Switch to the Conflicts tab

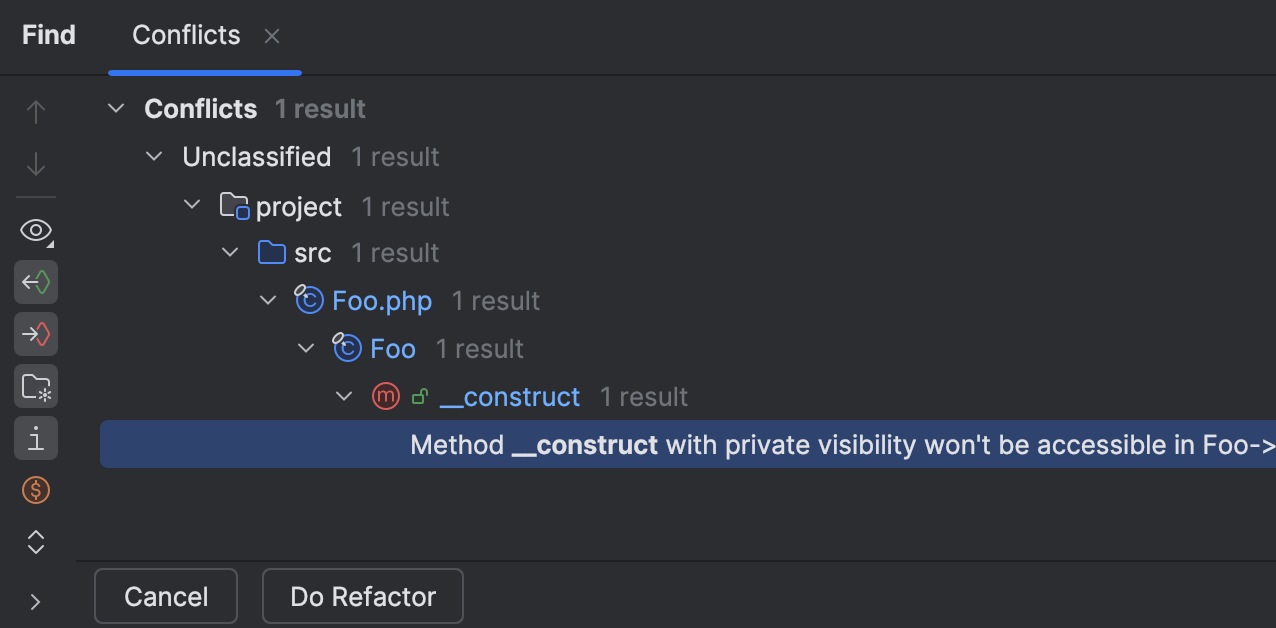pyautogui.click(x=186, y=35)
